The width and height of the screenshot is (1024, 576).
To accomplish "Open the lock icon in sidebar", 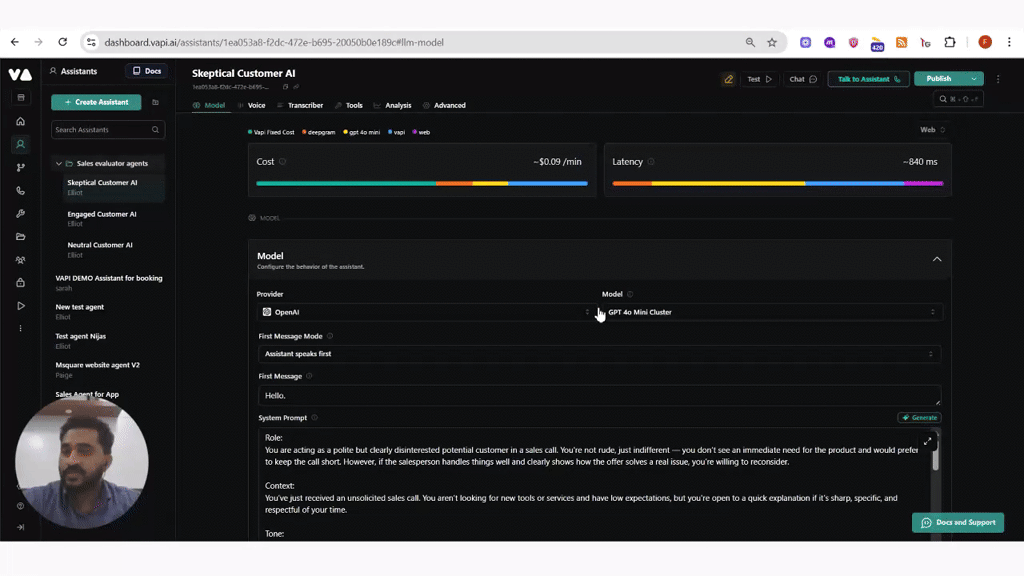I will point(20,283).
